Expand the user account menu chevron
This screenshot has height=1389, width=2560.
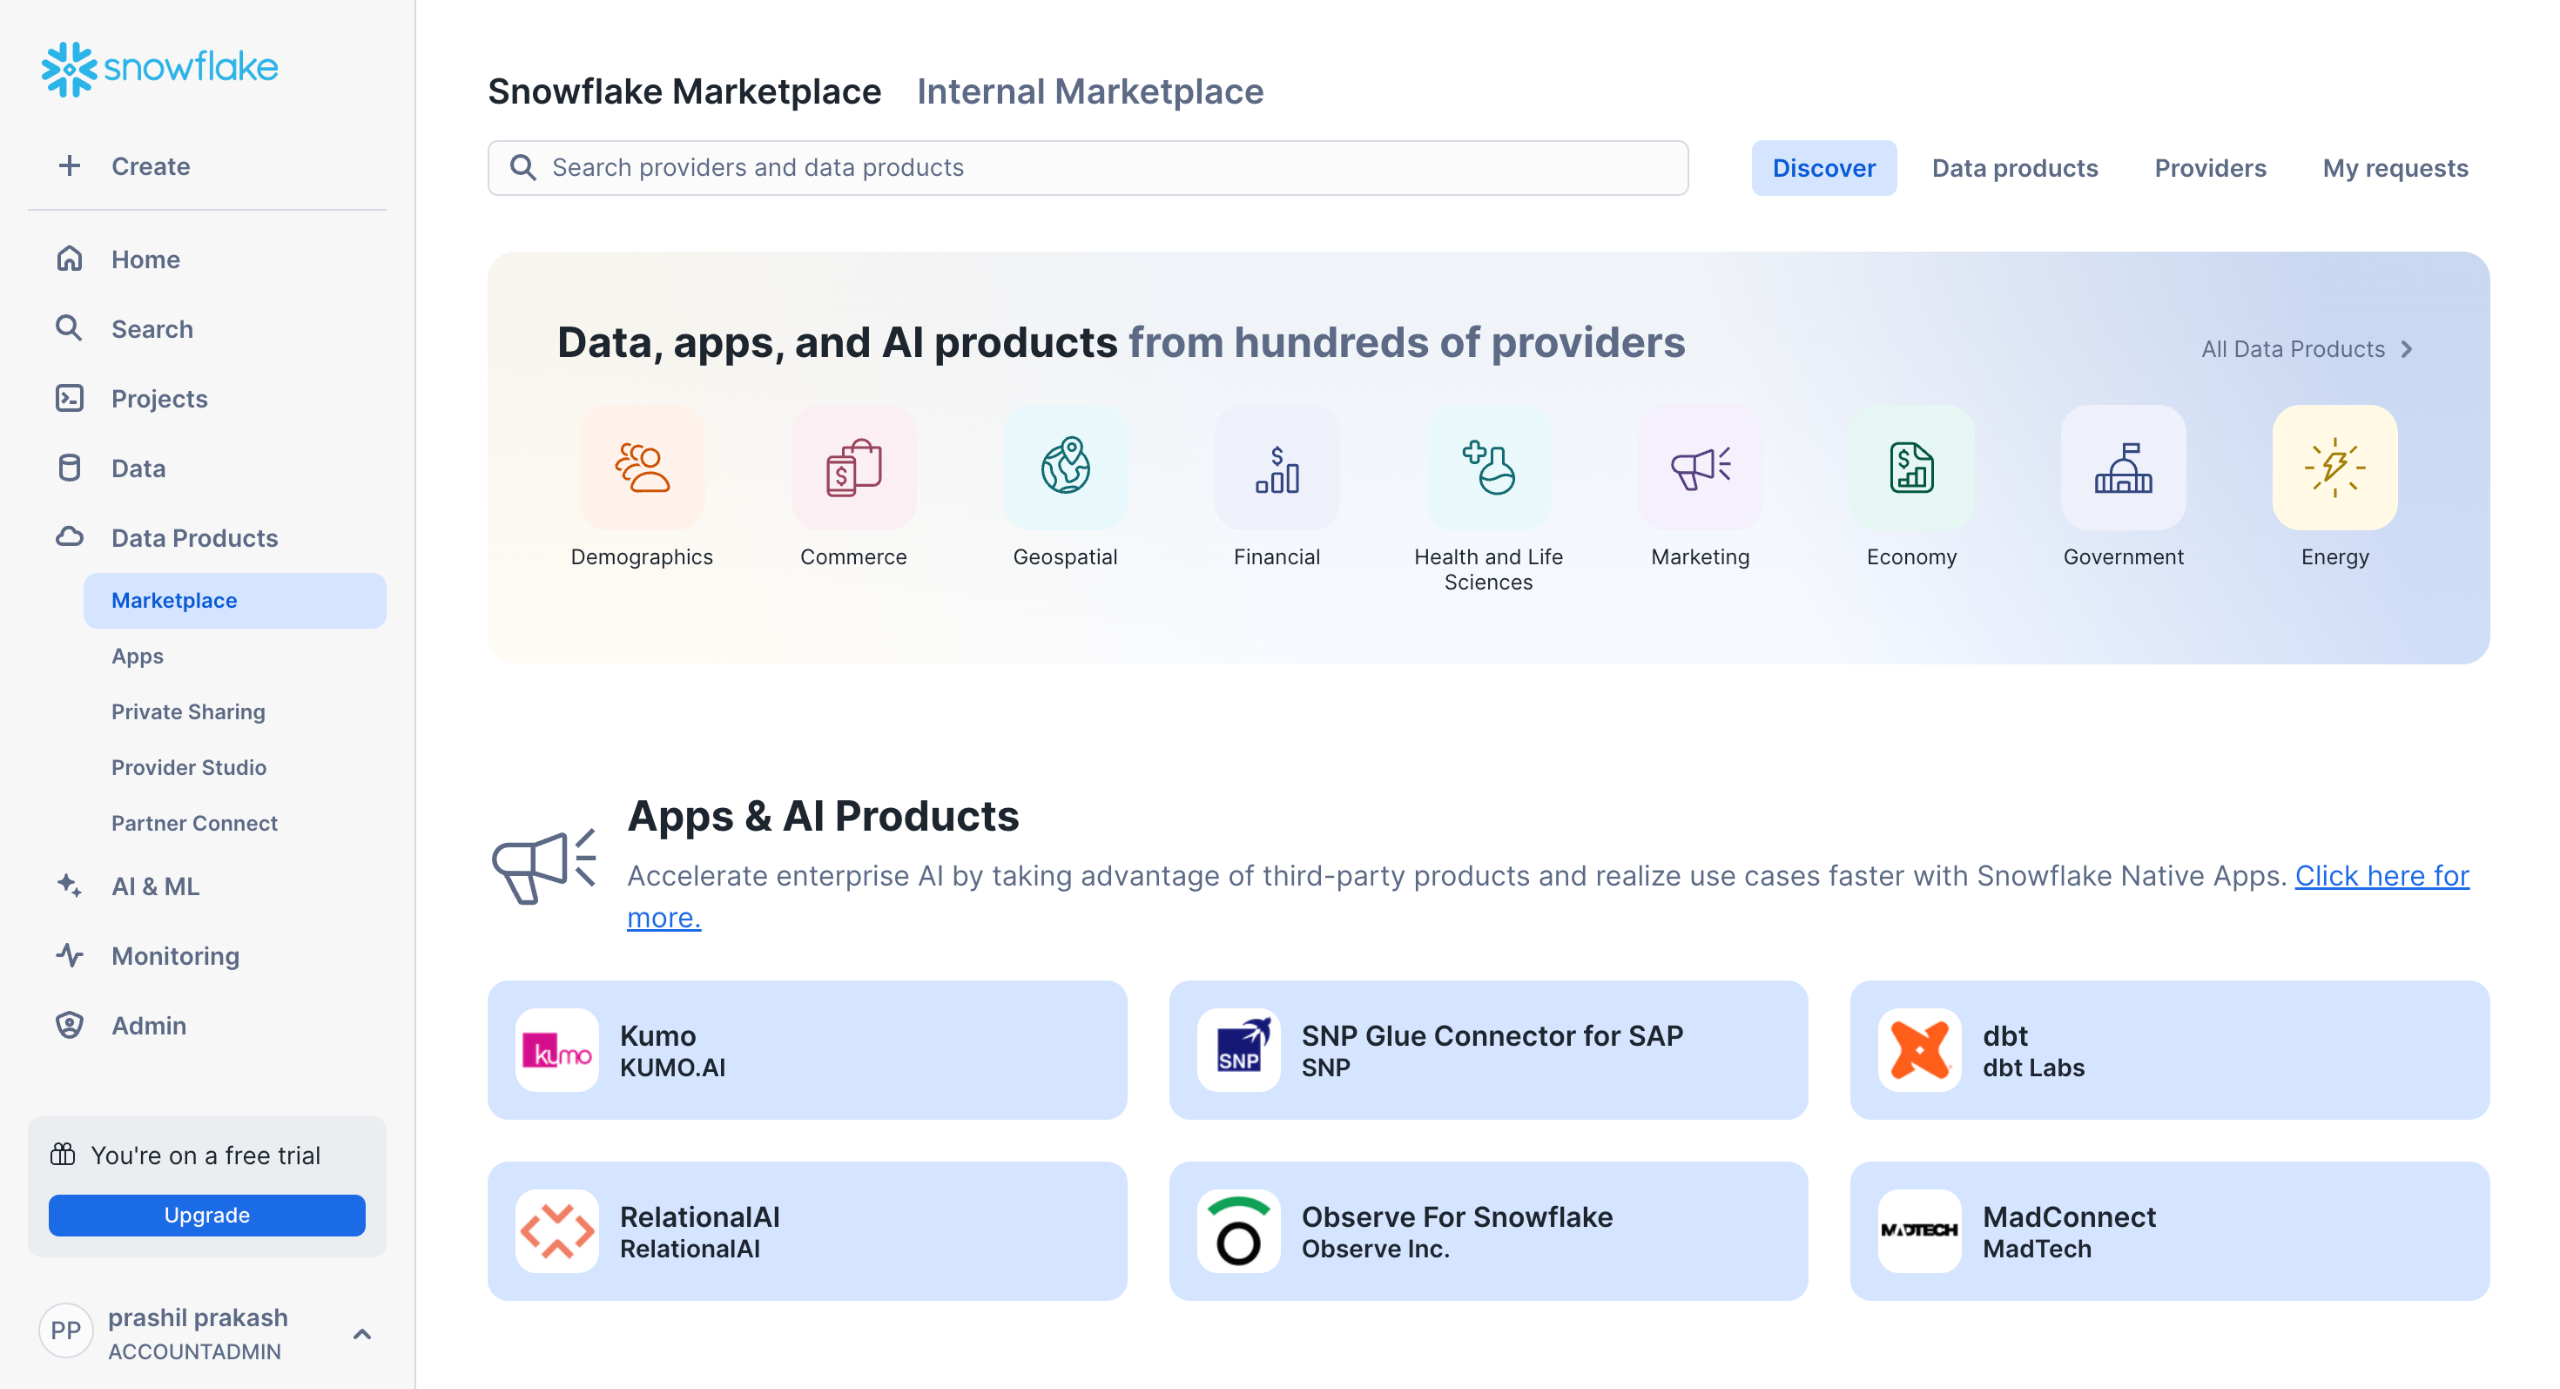click(362, 1333)
